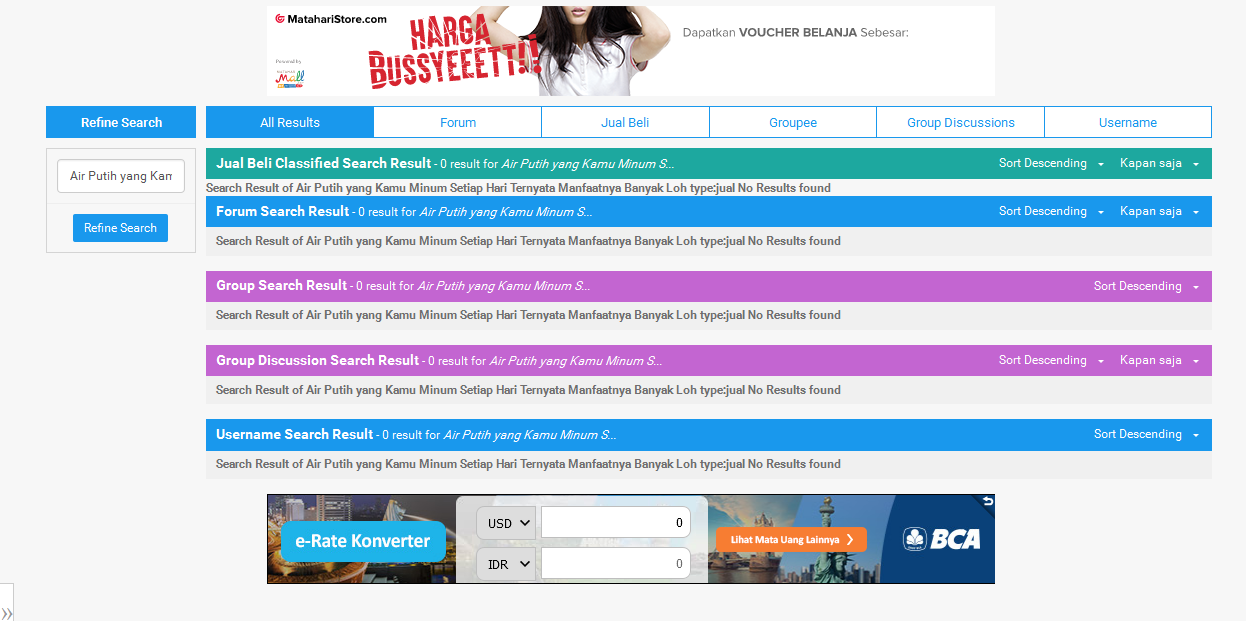This screenshot has width=1246, height=621.
Task: Switch to the Username tab
Action: (x=1128, y=123)
